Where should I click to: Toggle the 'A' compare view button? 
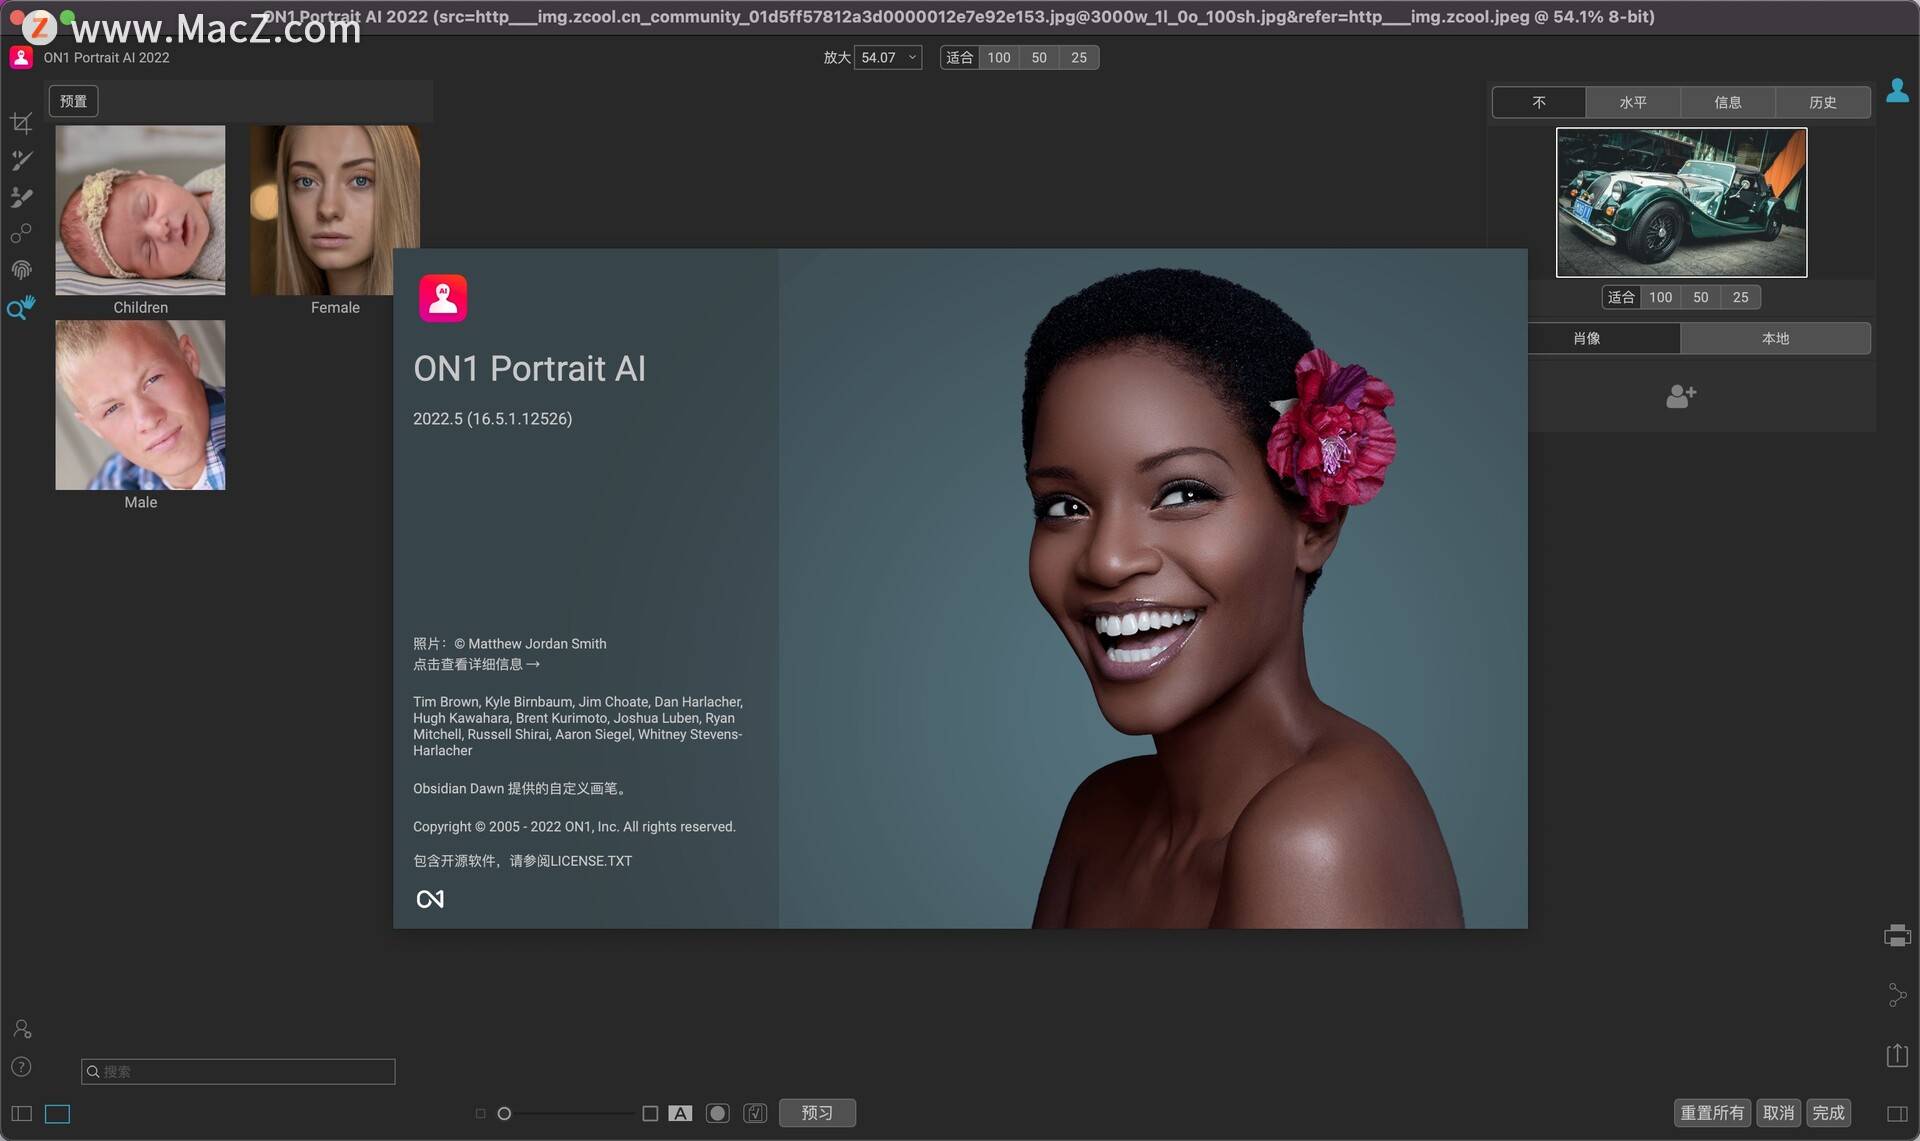point(680,1113)
